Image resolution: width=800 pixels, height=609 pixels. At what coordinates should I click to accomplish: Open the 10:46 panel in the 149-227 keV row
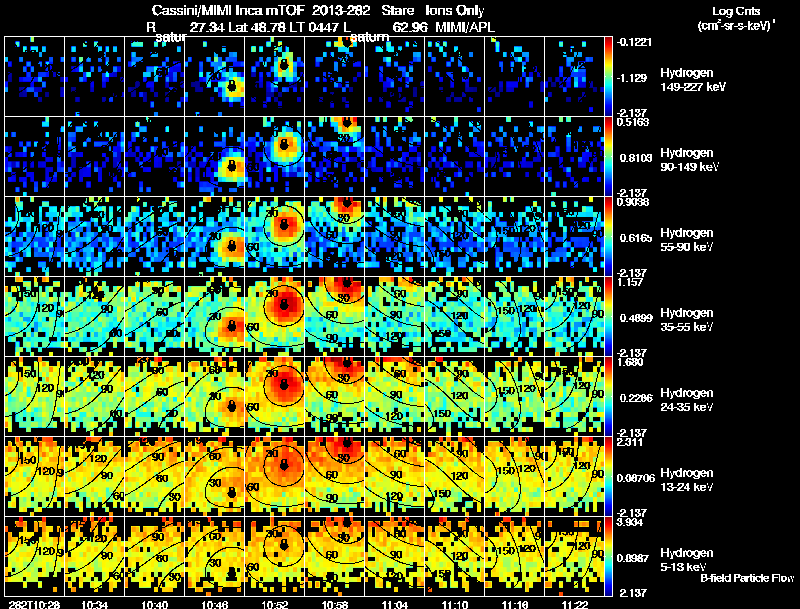[215, 76]
